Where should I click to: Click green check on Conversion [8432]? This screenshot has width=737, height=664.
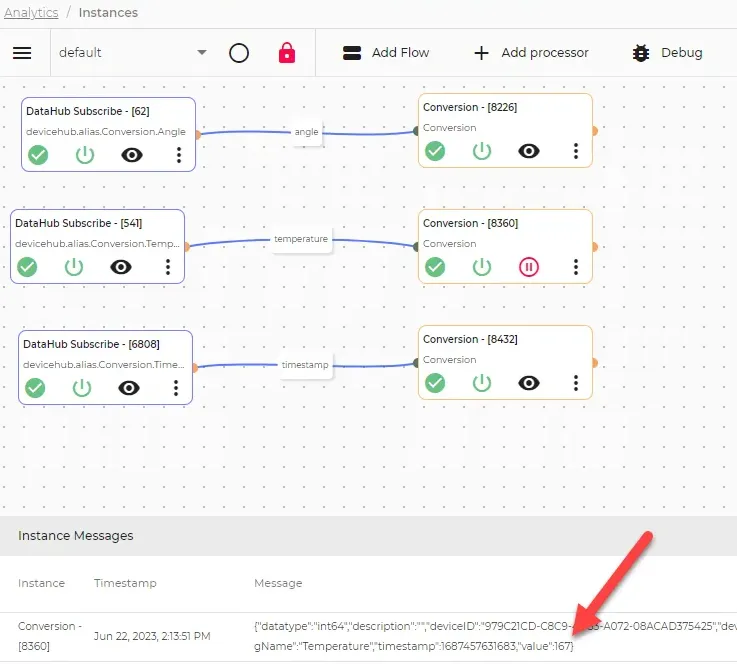[435, 383]
